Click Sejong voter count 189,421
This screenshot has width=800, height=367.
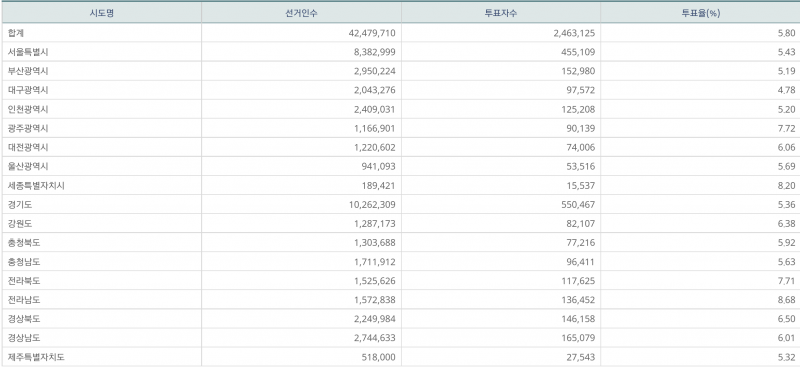pos(379,186)
